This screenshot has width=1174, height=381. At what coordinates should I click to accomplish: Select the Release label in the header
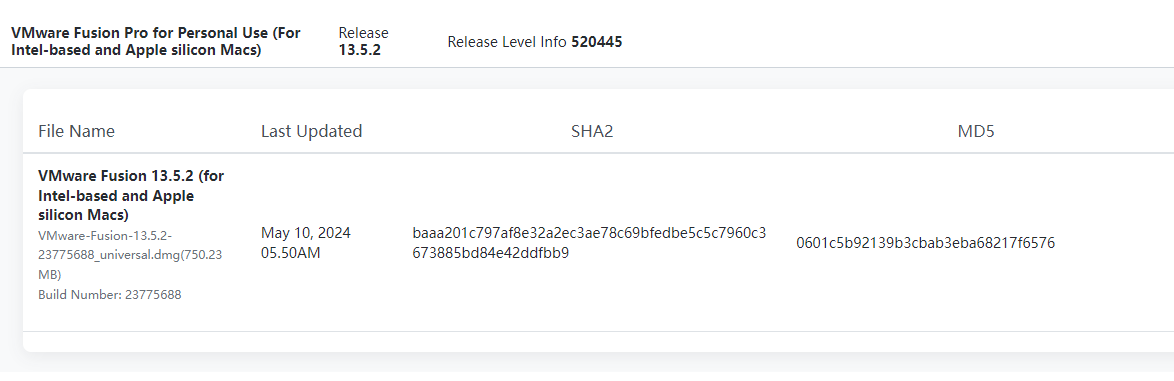tap(363, 33)
